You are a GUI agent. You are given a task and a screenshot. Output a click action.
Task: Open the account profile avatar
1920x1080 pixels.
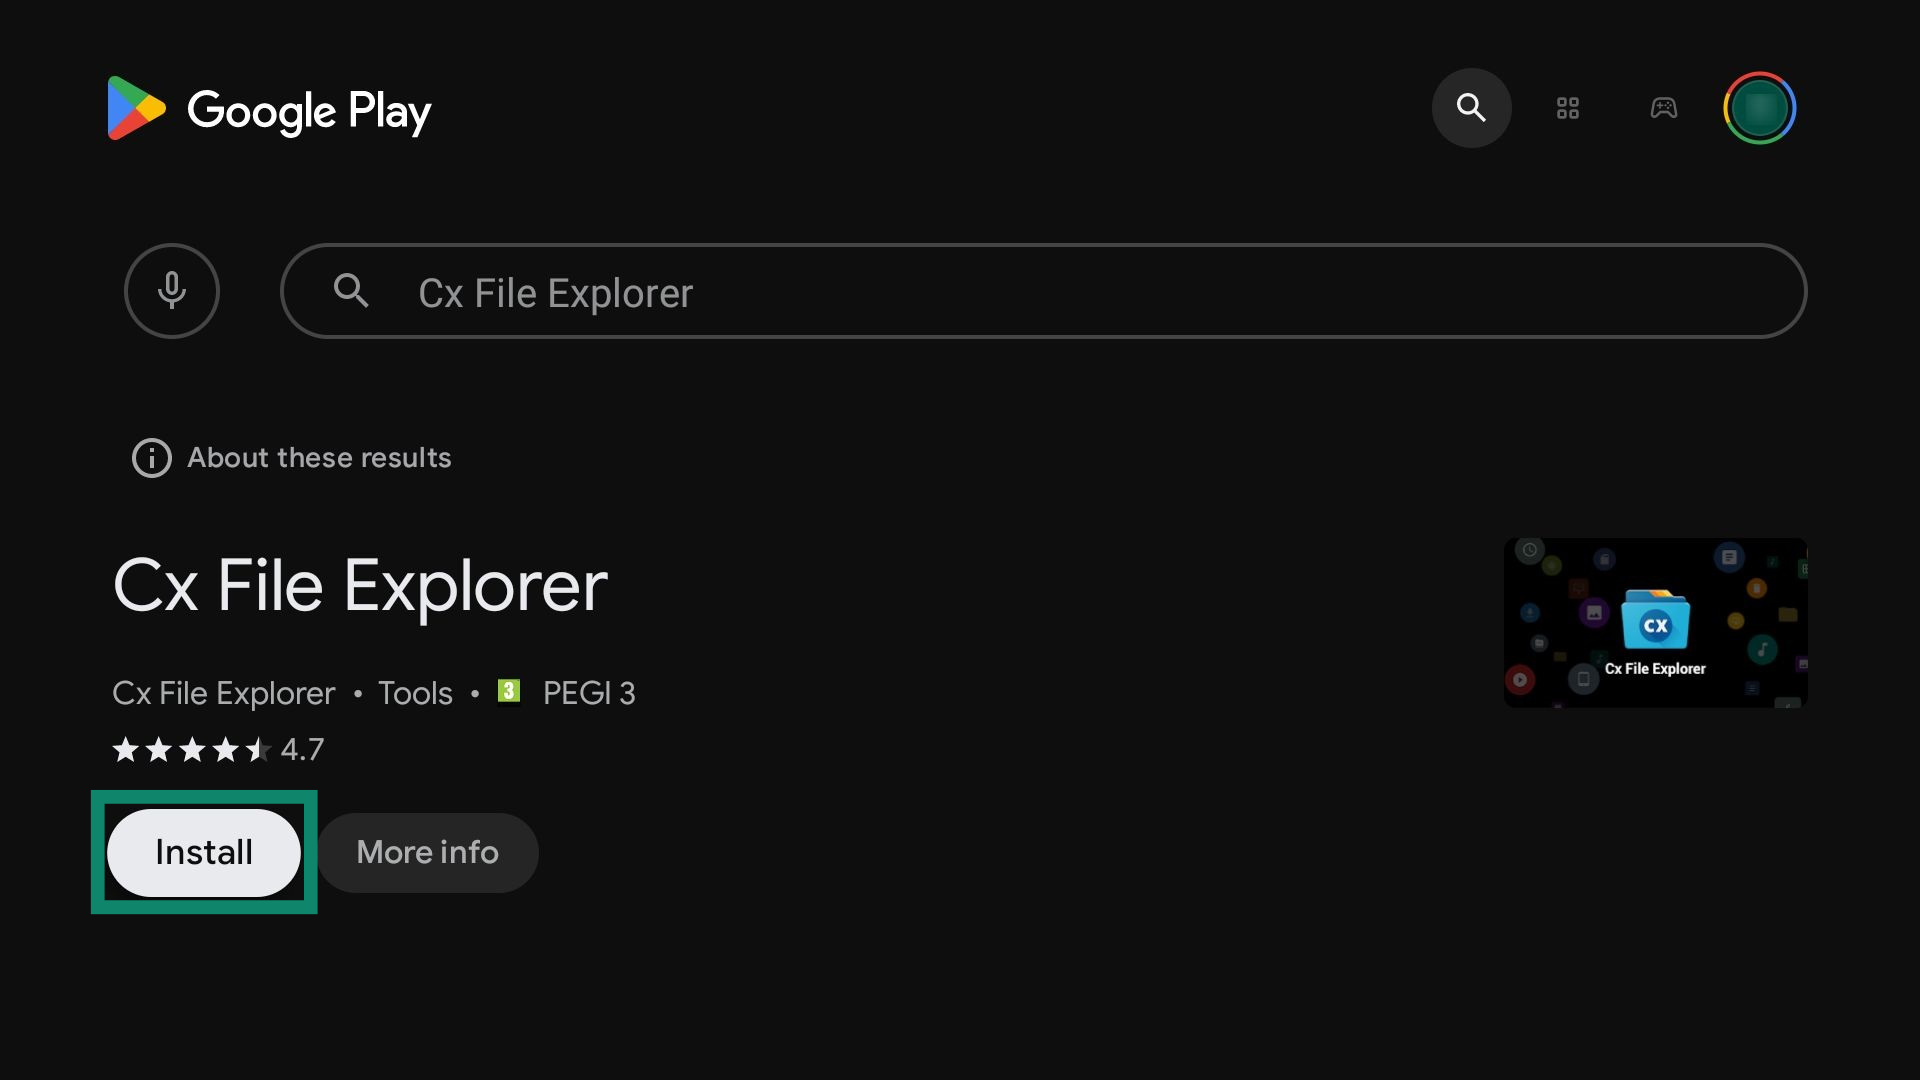click(x=1760, y=108)
